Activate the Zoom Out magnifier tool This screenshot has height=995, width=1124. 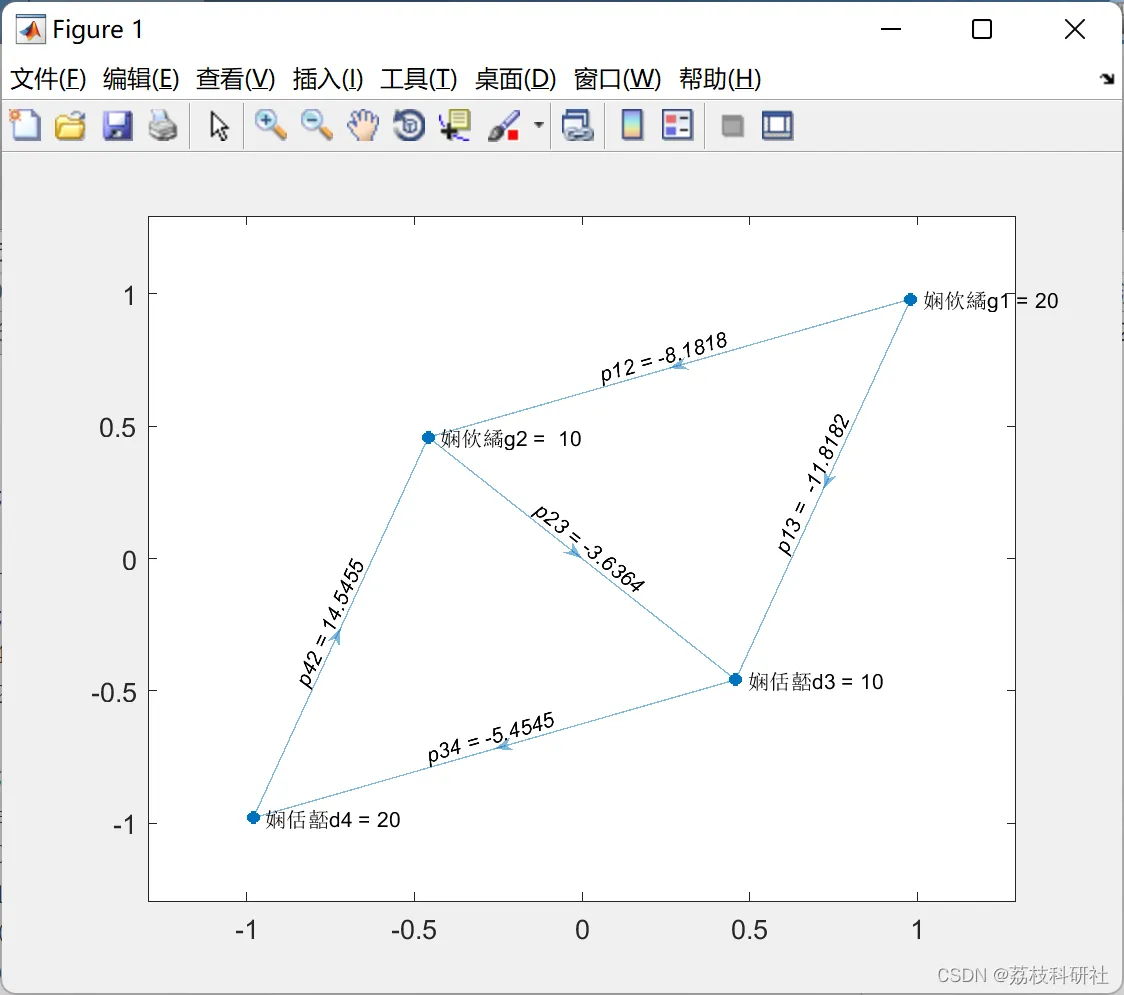pos(316,125)
